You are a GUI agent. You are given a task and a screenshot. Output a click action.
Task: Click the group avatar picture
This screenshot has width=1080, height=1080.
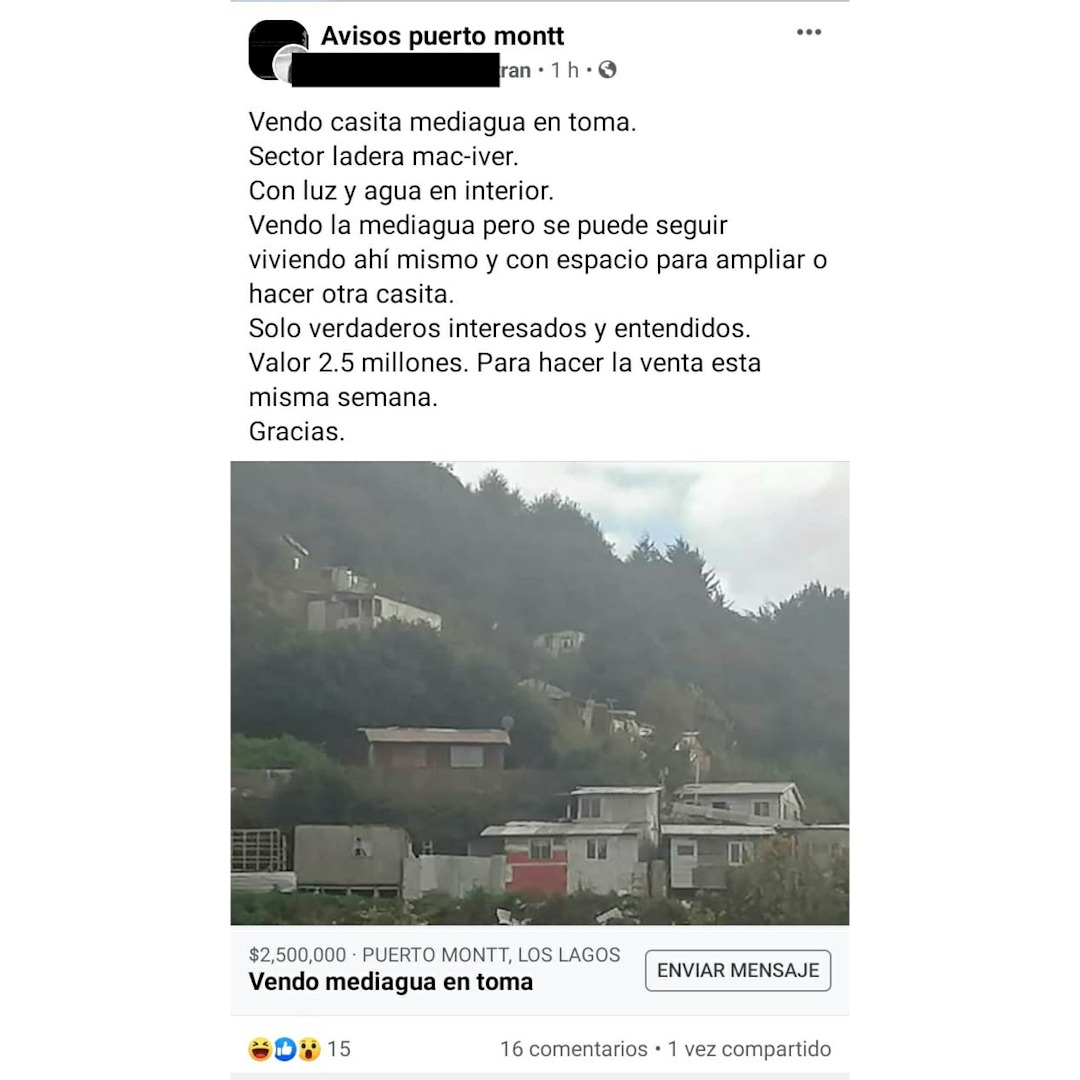tap(277, 49)
